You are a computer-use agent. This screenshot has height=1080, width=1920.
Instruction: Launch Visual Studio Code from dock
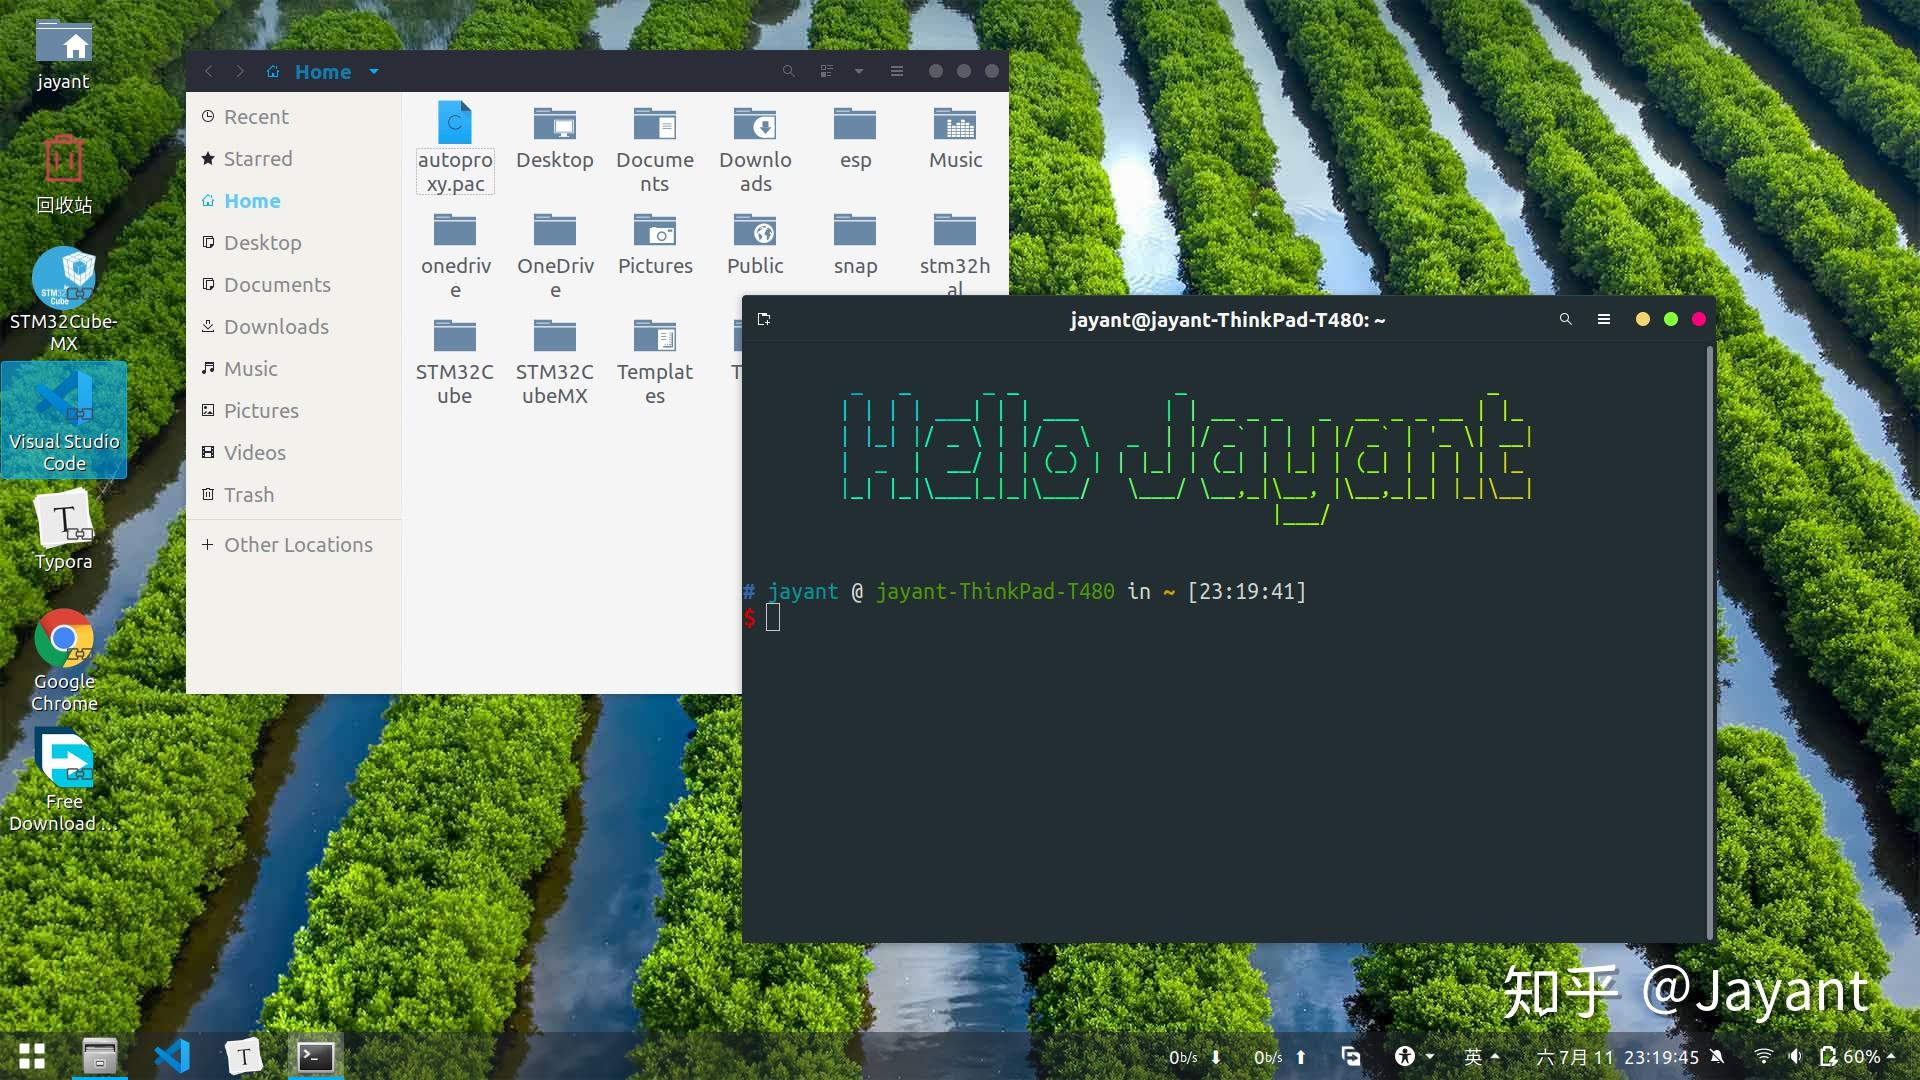click(170, 1055)
